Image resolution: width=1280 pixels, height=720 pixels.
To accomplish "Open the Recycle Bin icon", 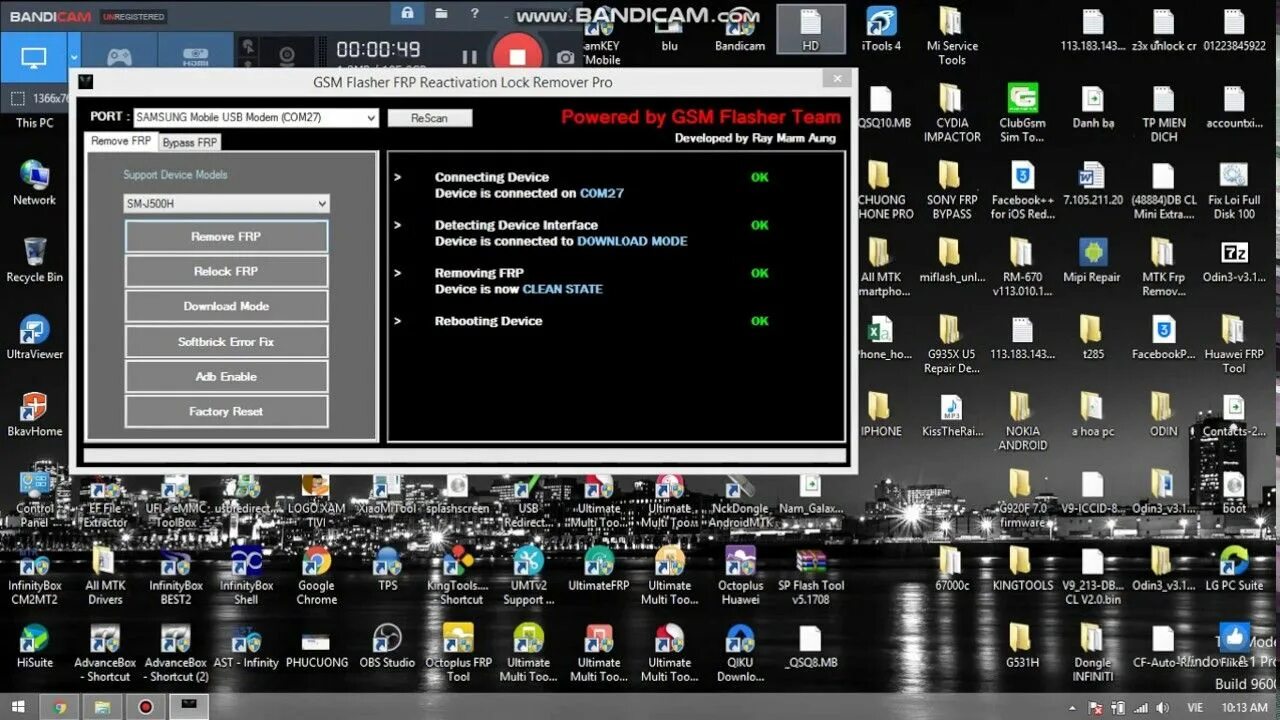I will point(34,260).
